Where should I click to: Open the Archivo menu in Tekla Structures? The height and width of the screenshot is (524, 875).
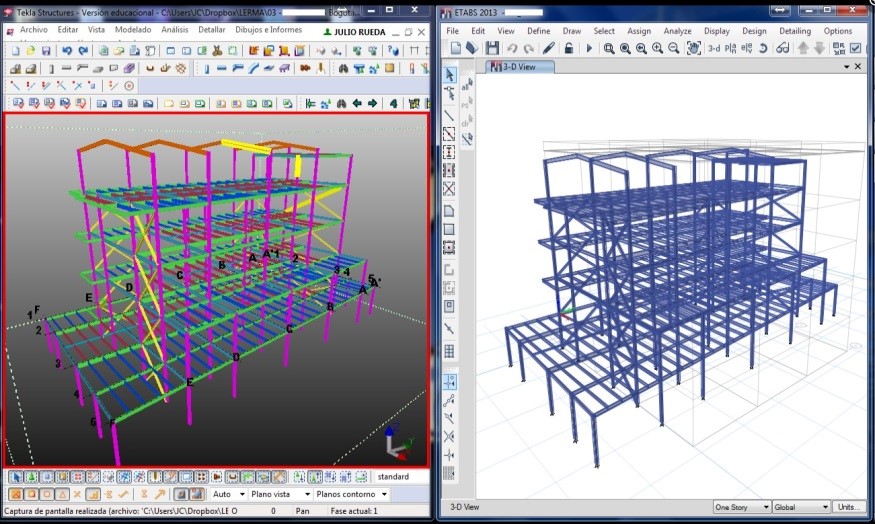coord(33,30)
